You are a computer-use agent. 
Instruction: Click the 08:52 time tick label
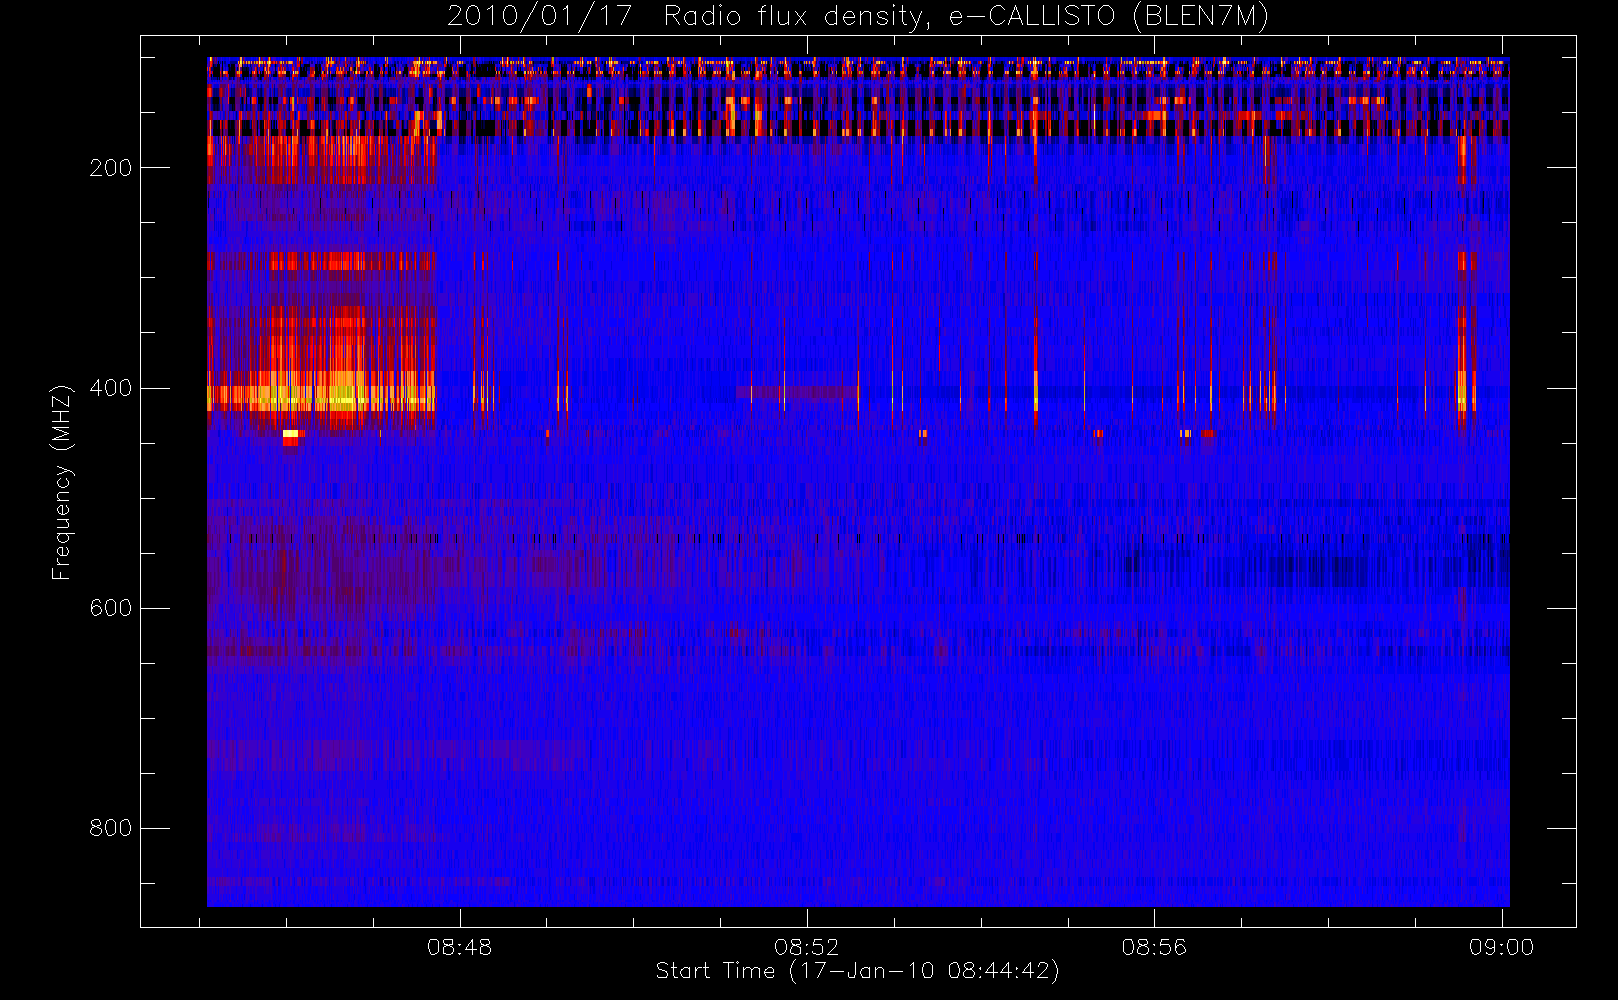coord(807,947)
